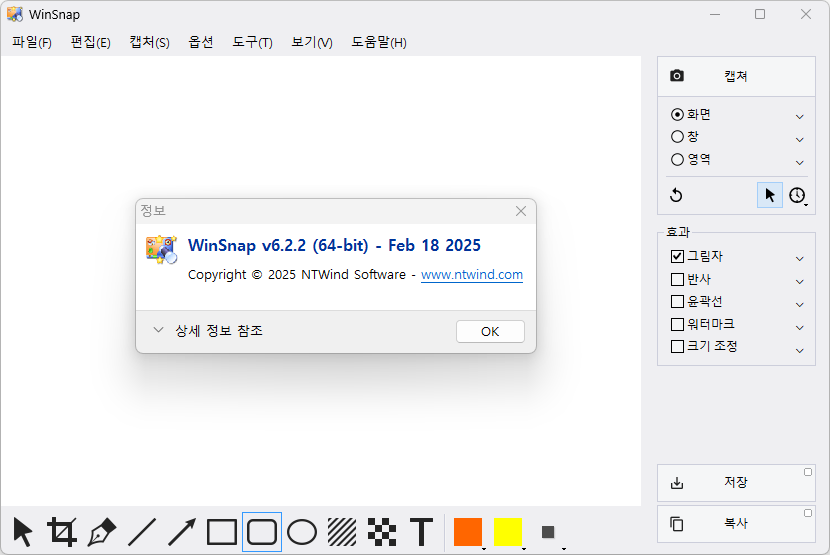
Task: Open the orange outline color swatch
Action: [468, 532]
